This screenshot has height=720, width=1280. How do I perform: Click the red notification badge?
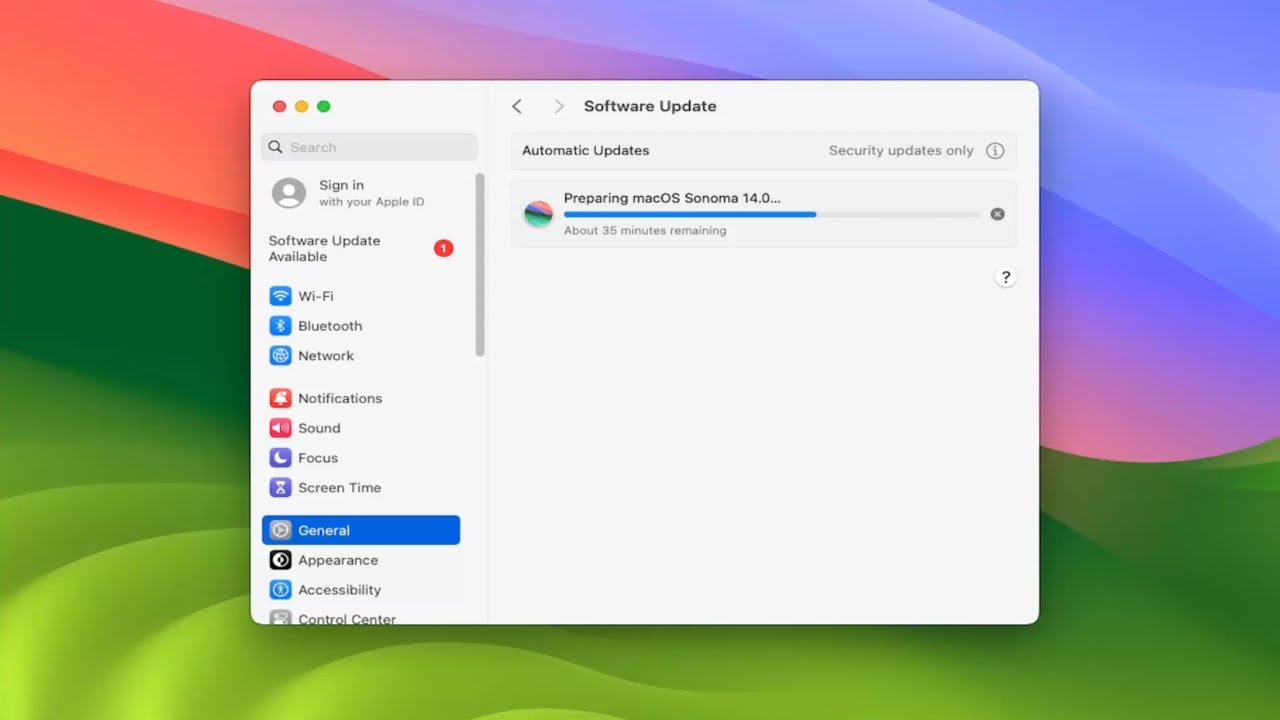pyautogui.click(x=443, y=248)
